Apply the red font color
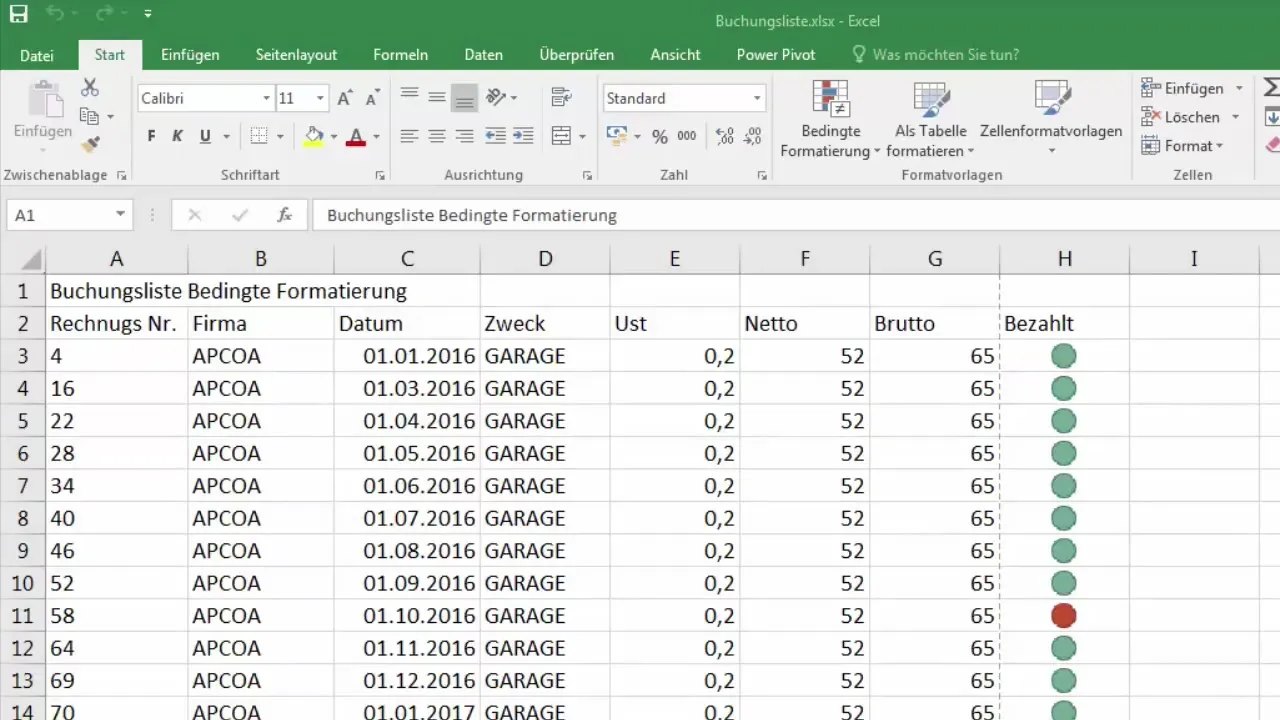The width and height of the screenshot is (1280, 720). [355, 136]
